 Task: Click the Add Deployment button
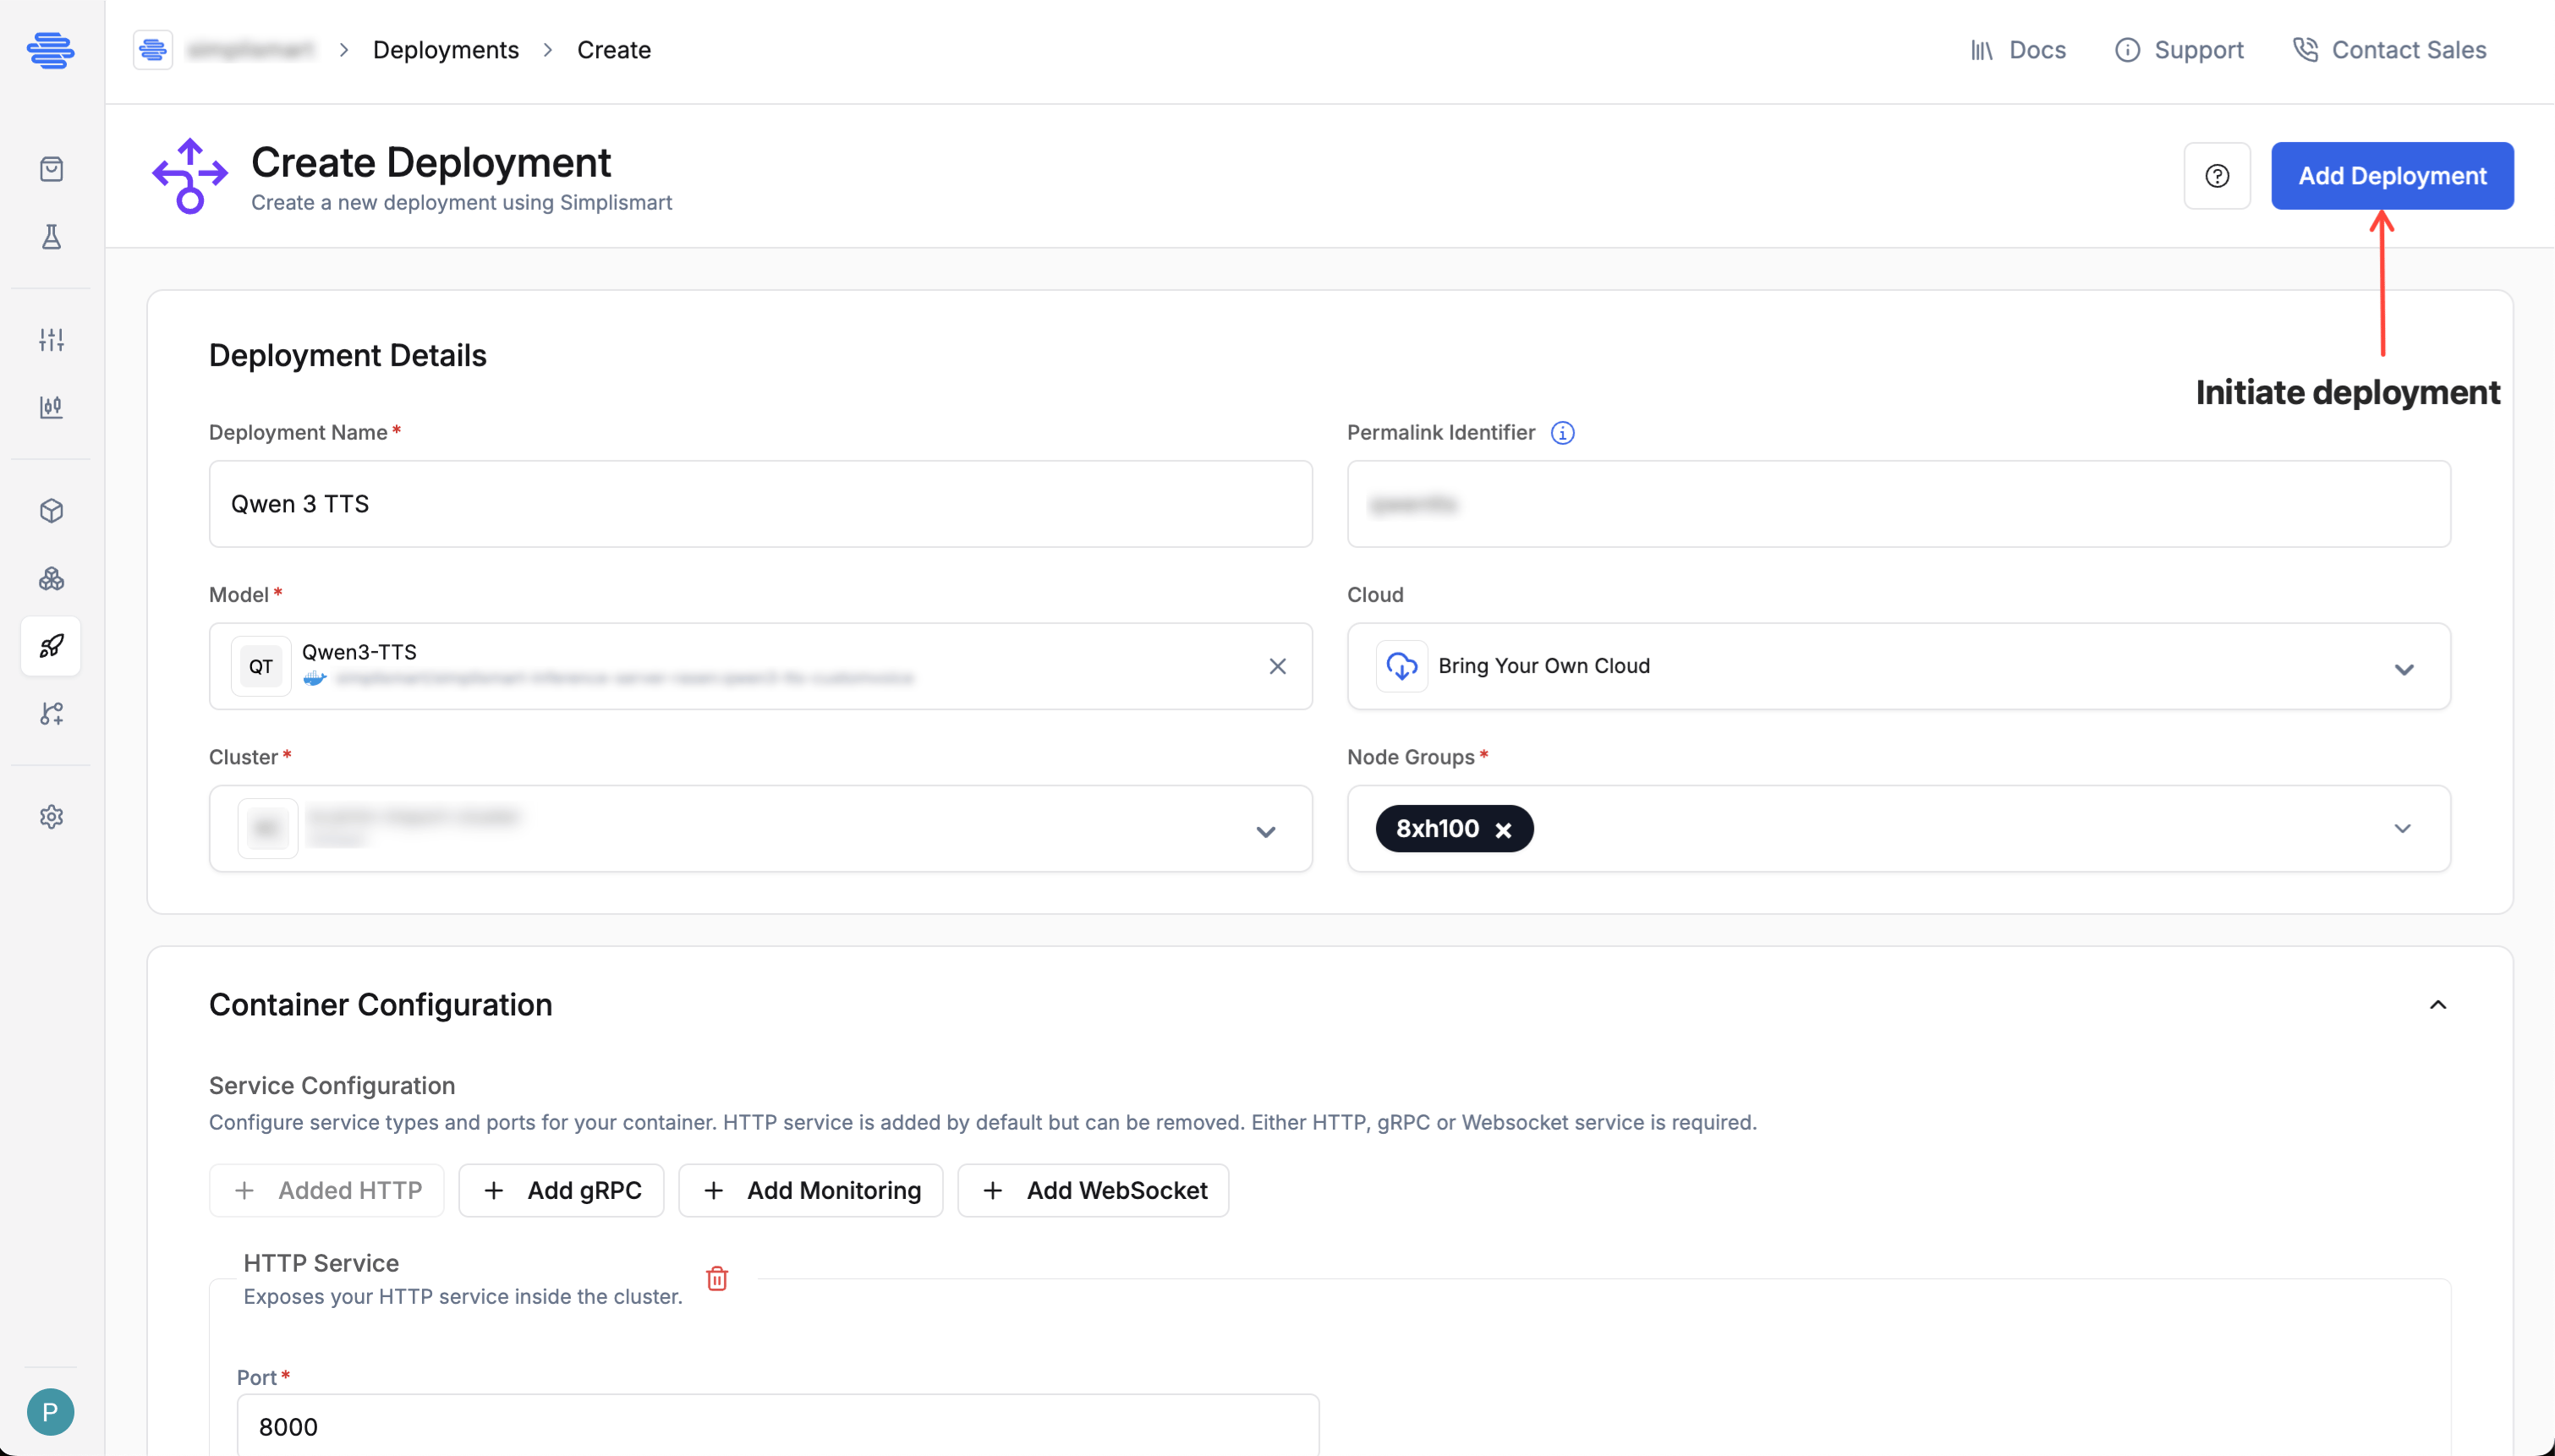pos(2392,176)
